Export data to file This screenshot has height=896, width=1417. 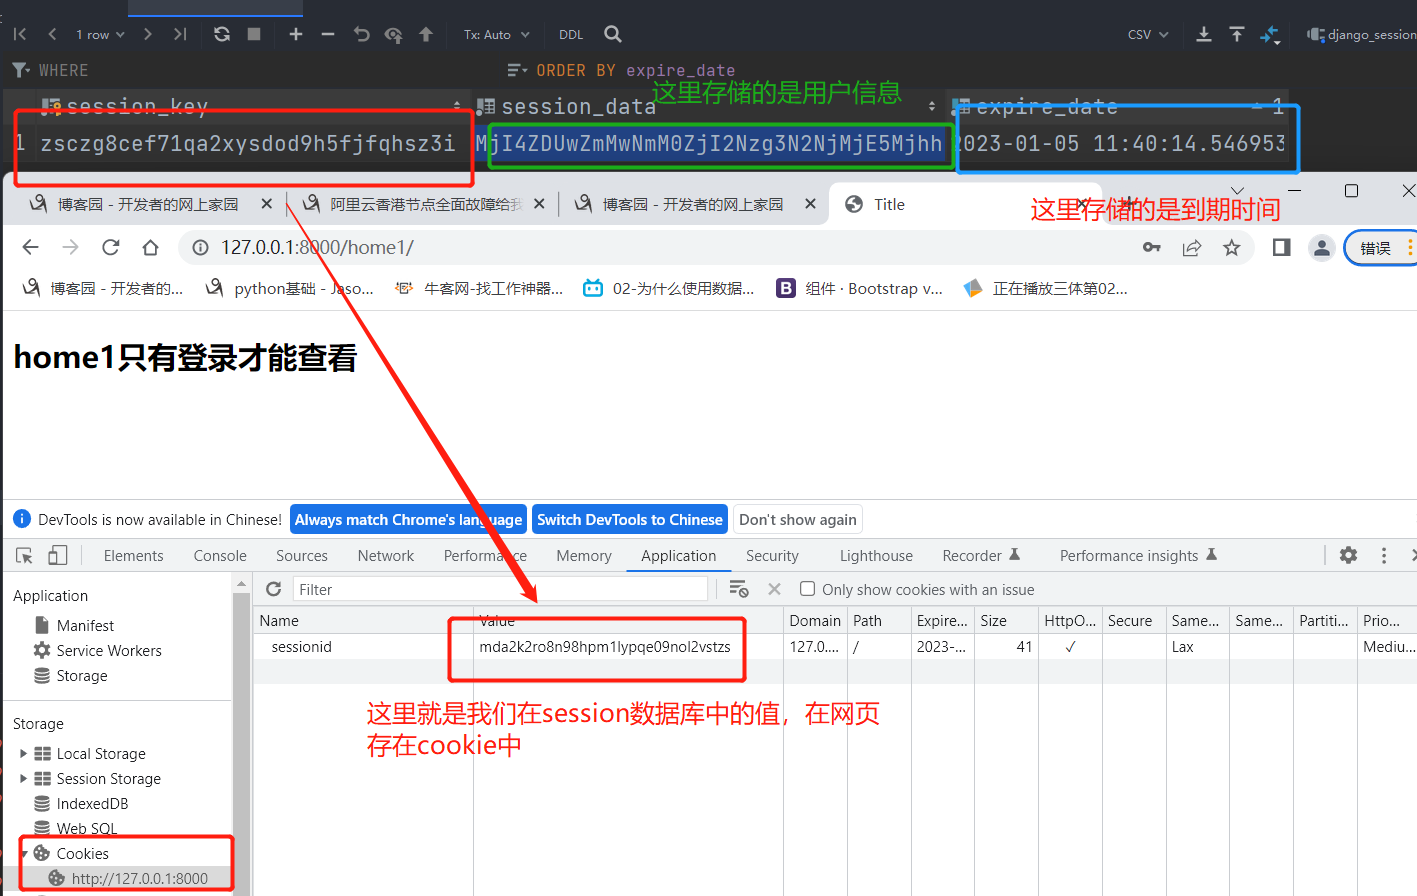click(1204, 34)
